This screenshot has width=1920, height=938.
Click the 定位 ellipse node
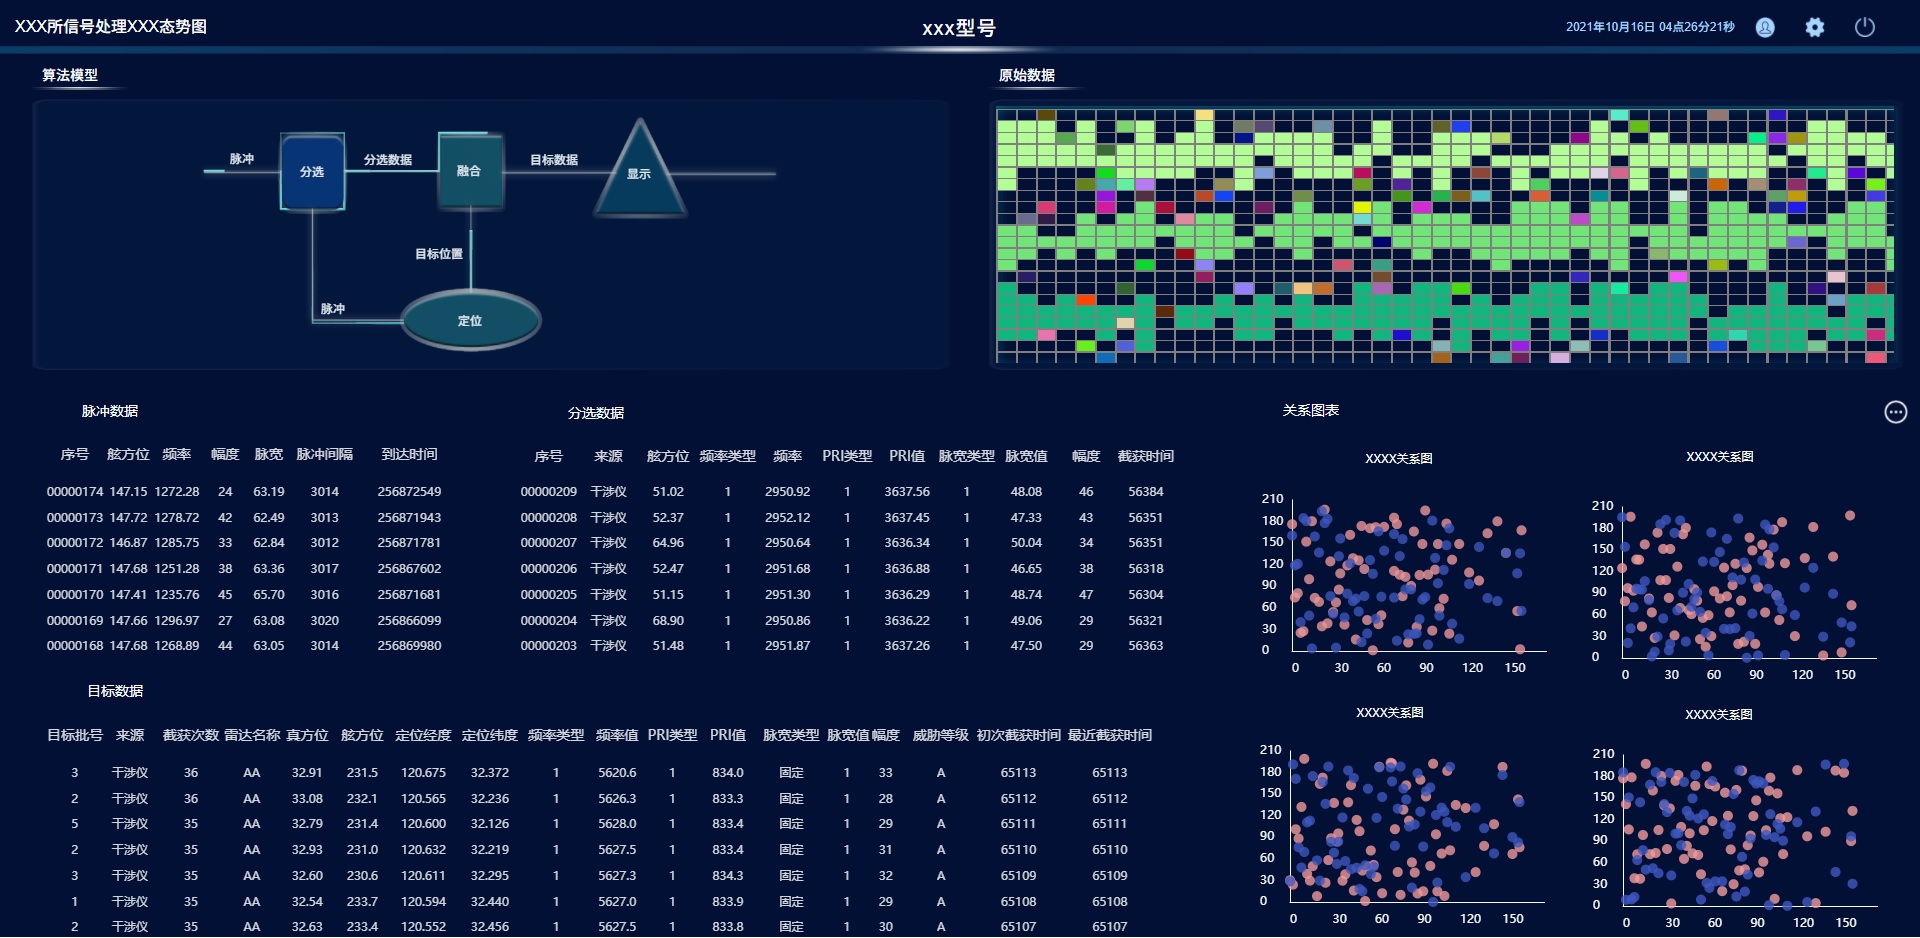(470, 321)
